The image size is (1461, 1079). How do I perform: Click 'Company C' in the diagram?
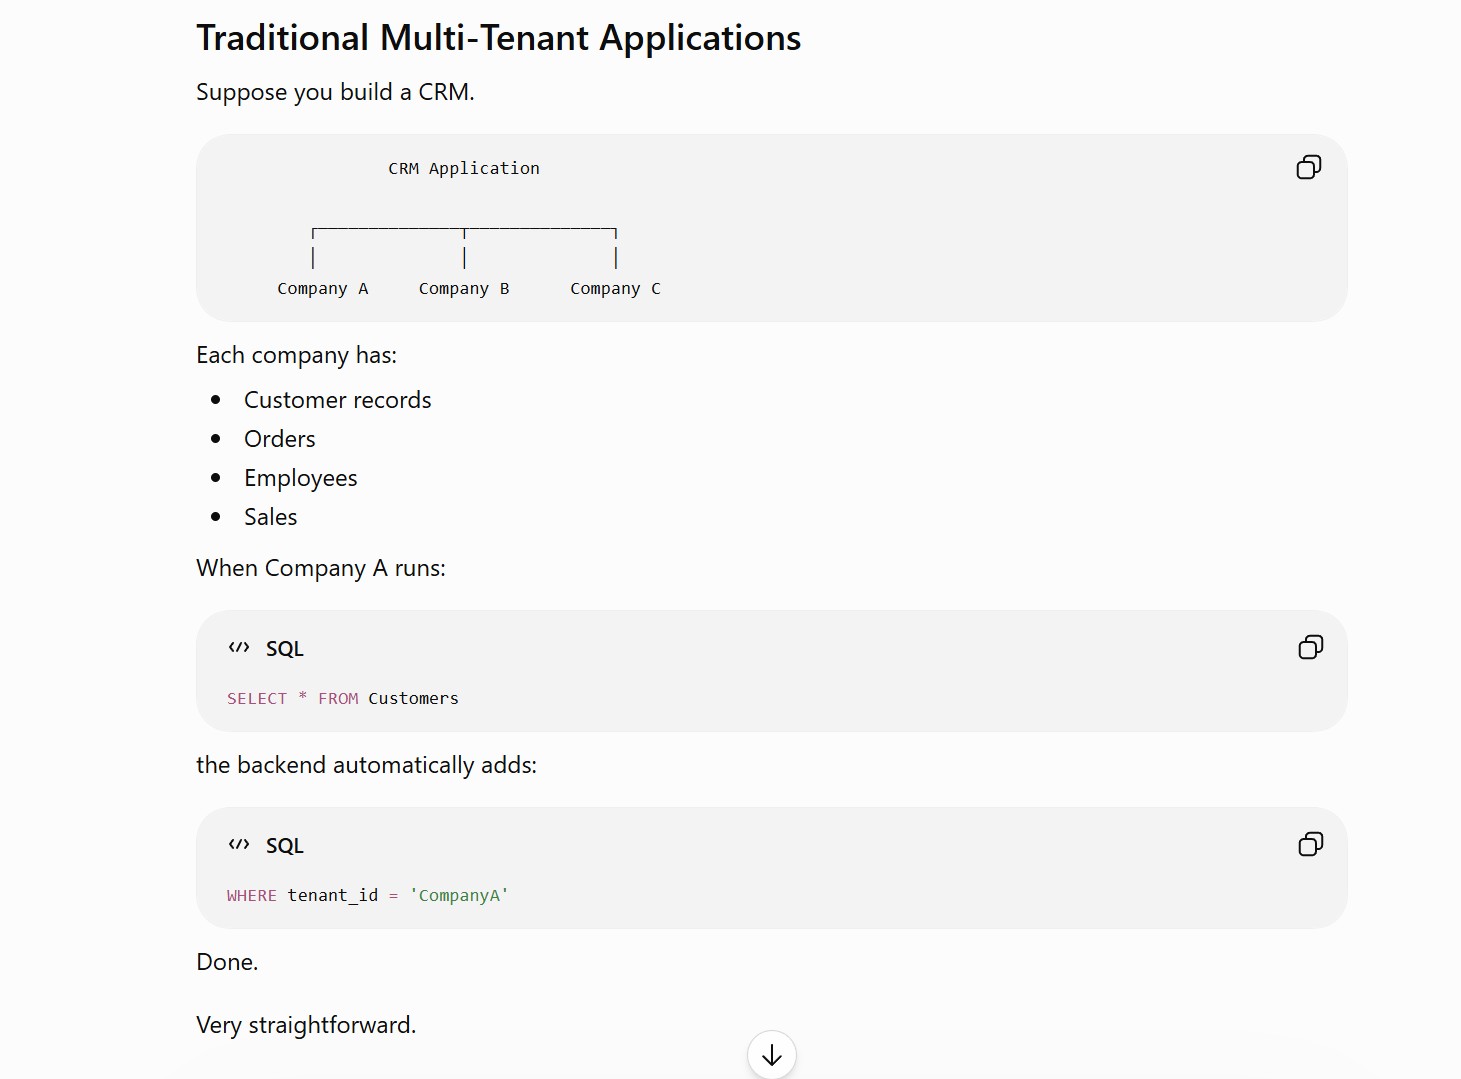click(615, 288)
